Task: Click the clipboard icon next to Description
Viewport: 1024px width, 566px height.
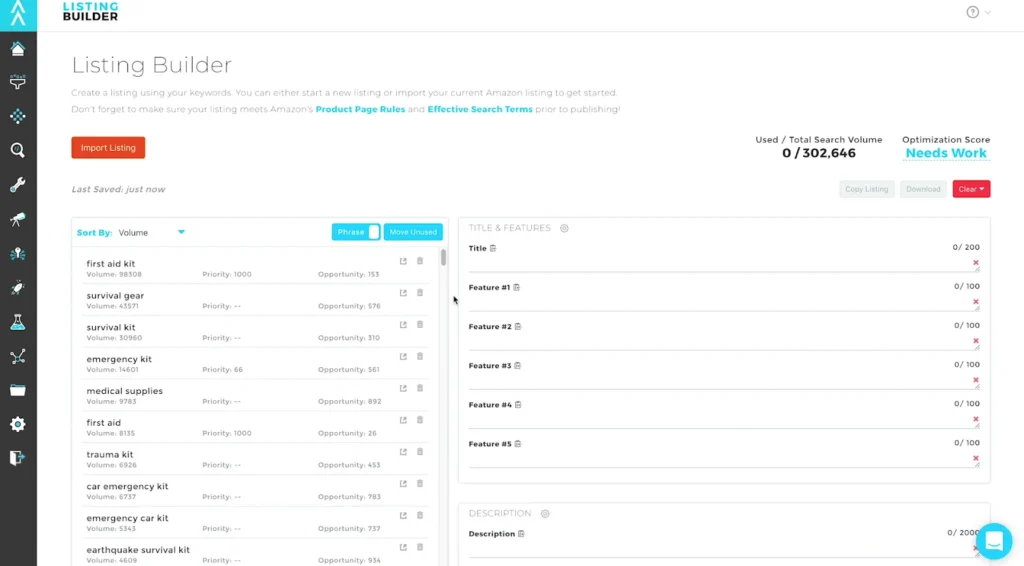Action: pyautogui.click(x=521, y=533)
